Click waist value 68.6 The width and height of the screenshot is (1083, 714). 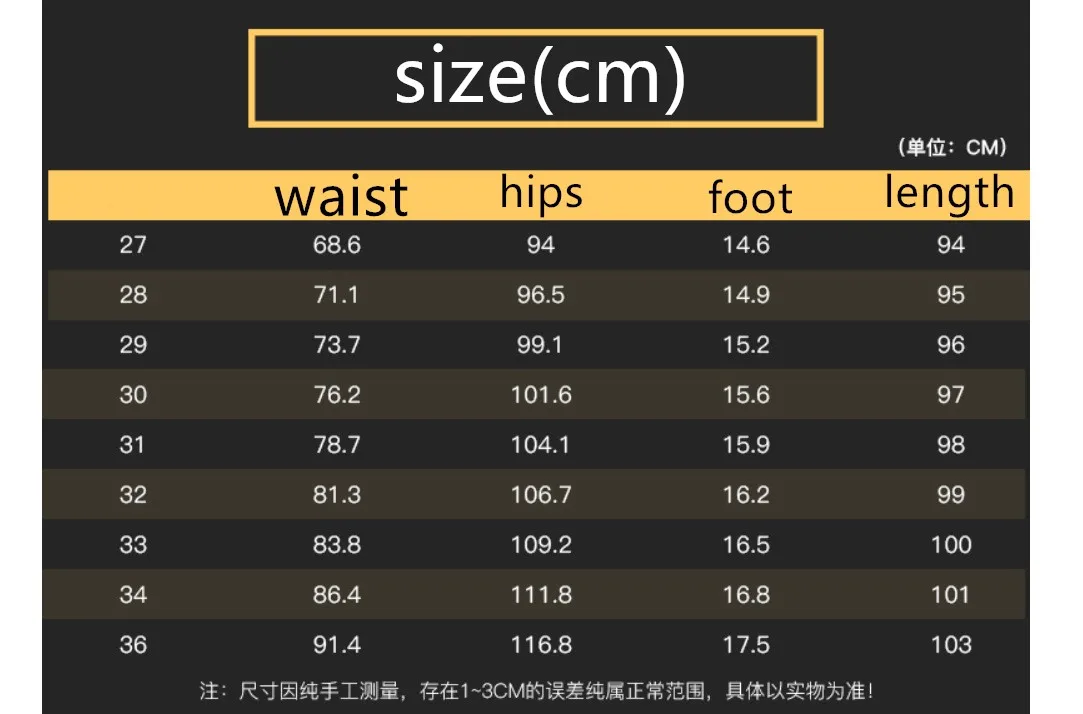pyautogui.click(x=336, y=245)
